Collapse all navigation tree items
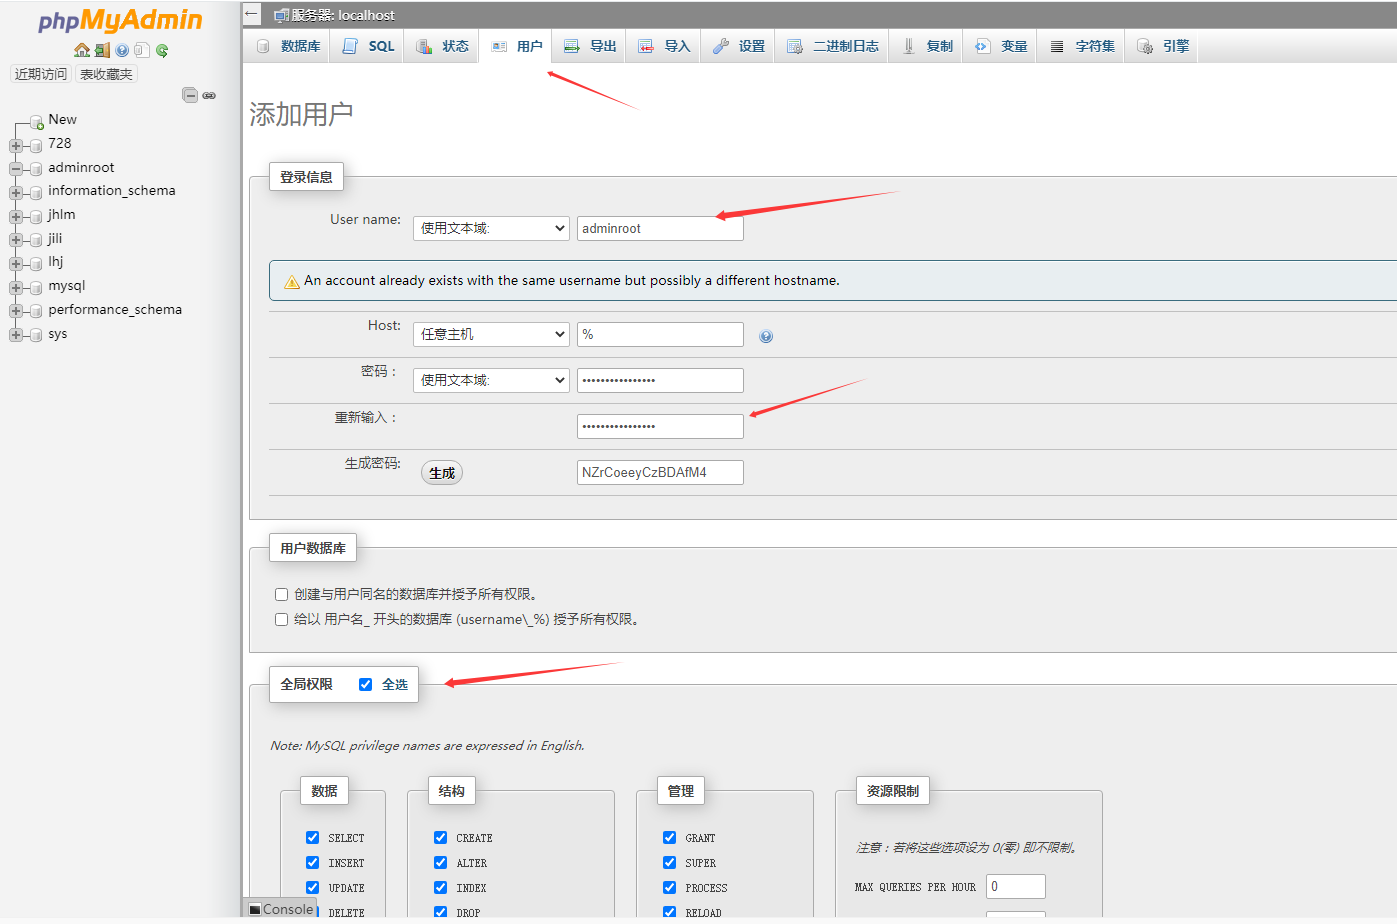The height and width of the screenshot is (924, 1397). (x=190, y=95)
